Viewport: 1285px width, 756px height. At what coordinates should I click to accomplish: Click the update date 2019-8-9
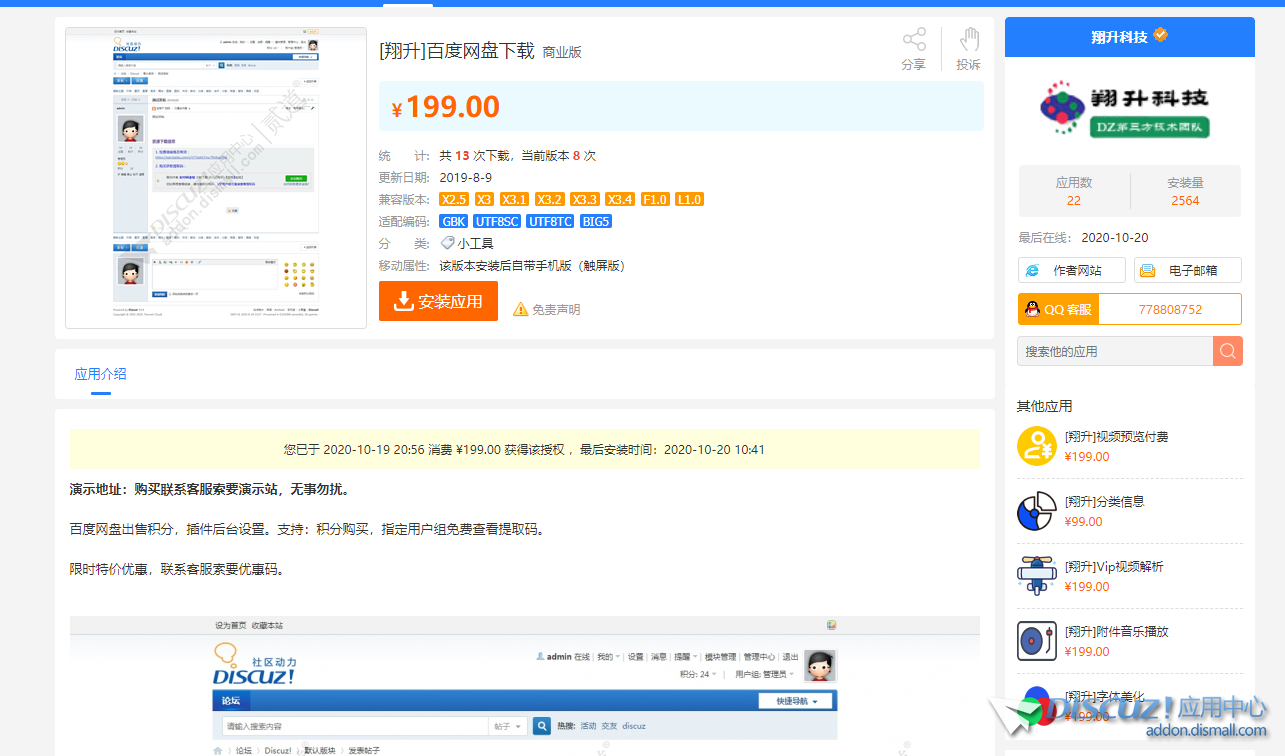pos(466,177)
